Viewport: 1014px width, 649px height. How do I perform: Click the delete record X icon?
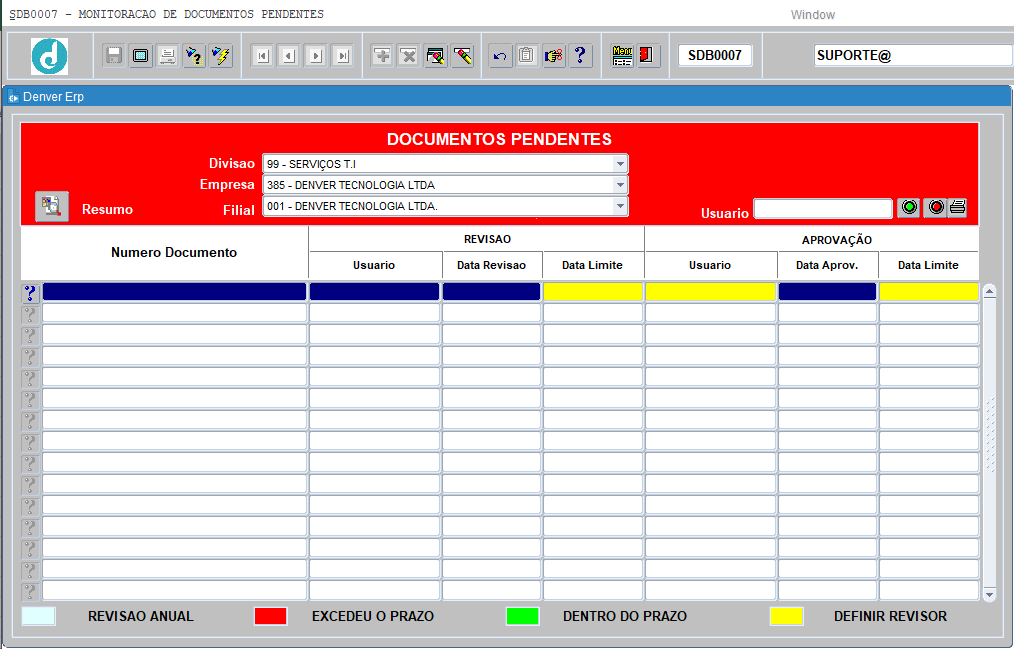(x=409, y=56)
